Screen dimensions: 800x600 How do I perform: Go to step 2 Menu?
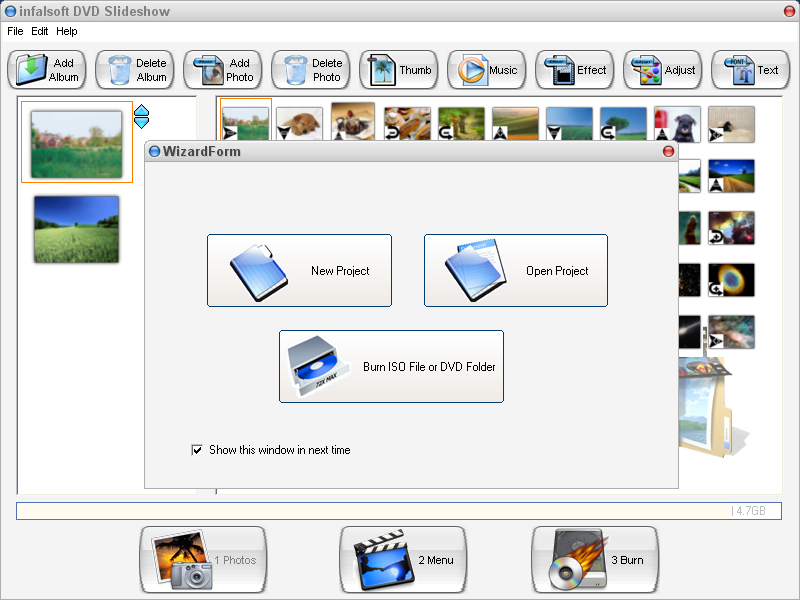click(403, 560)
